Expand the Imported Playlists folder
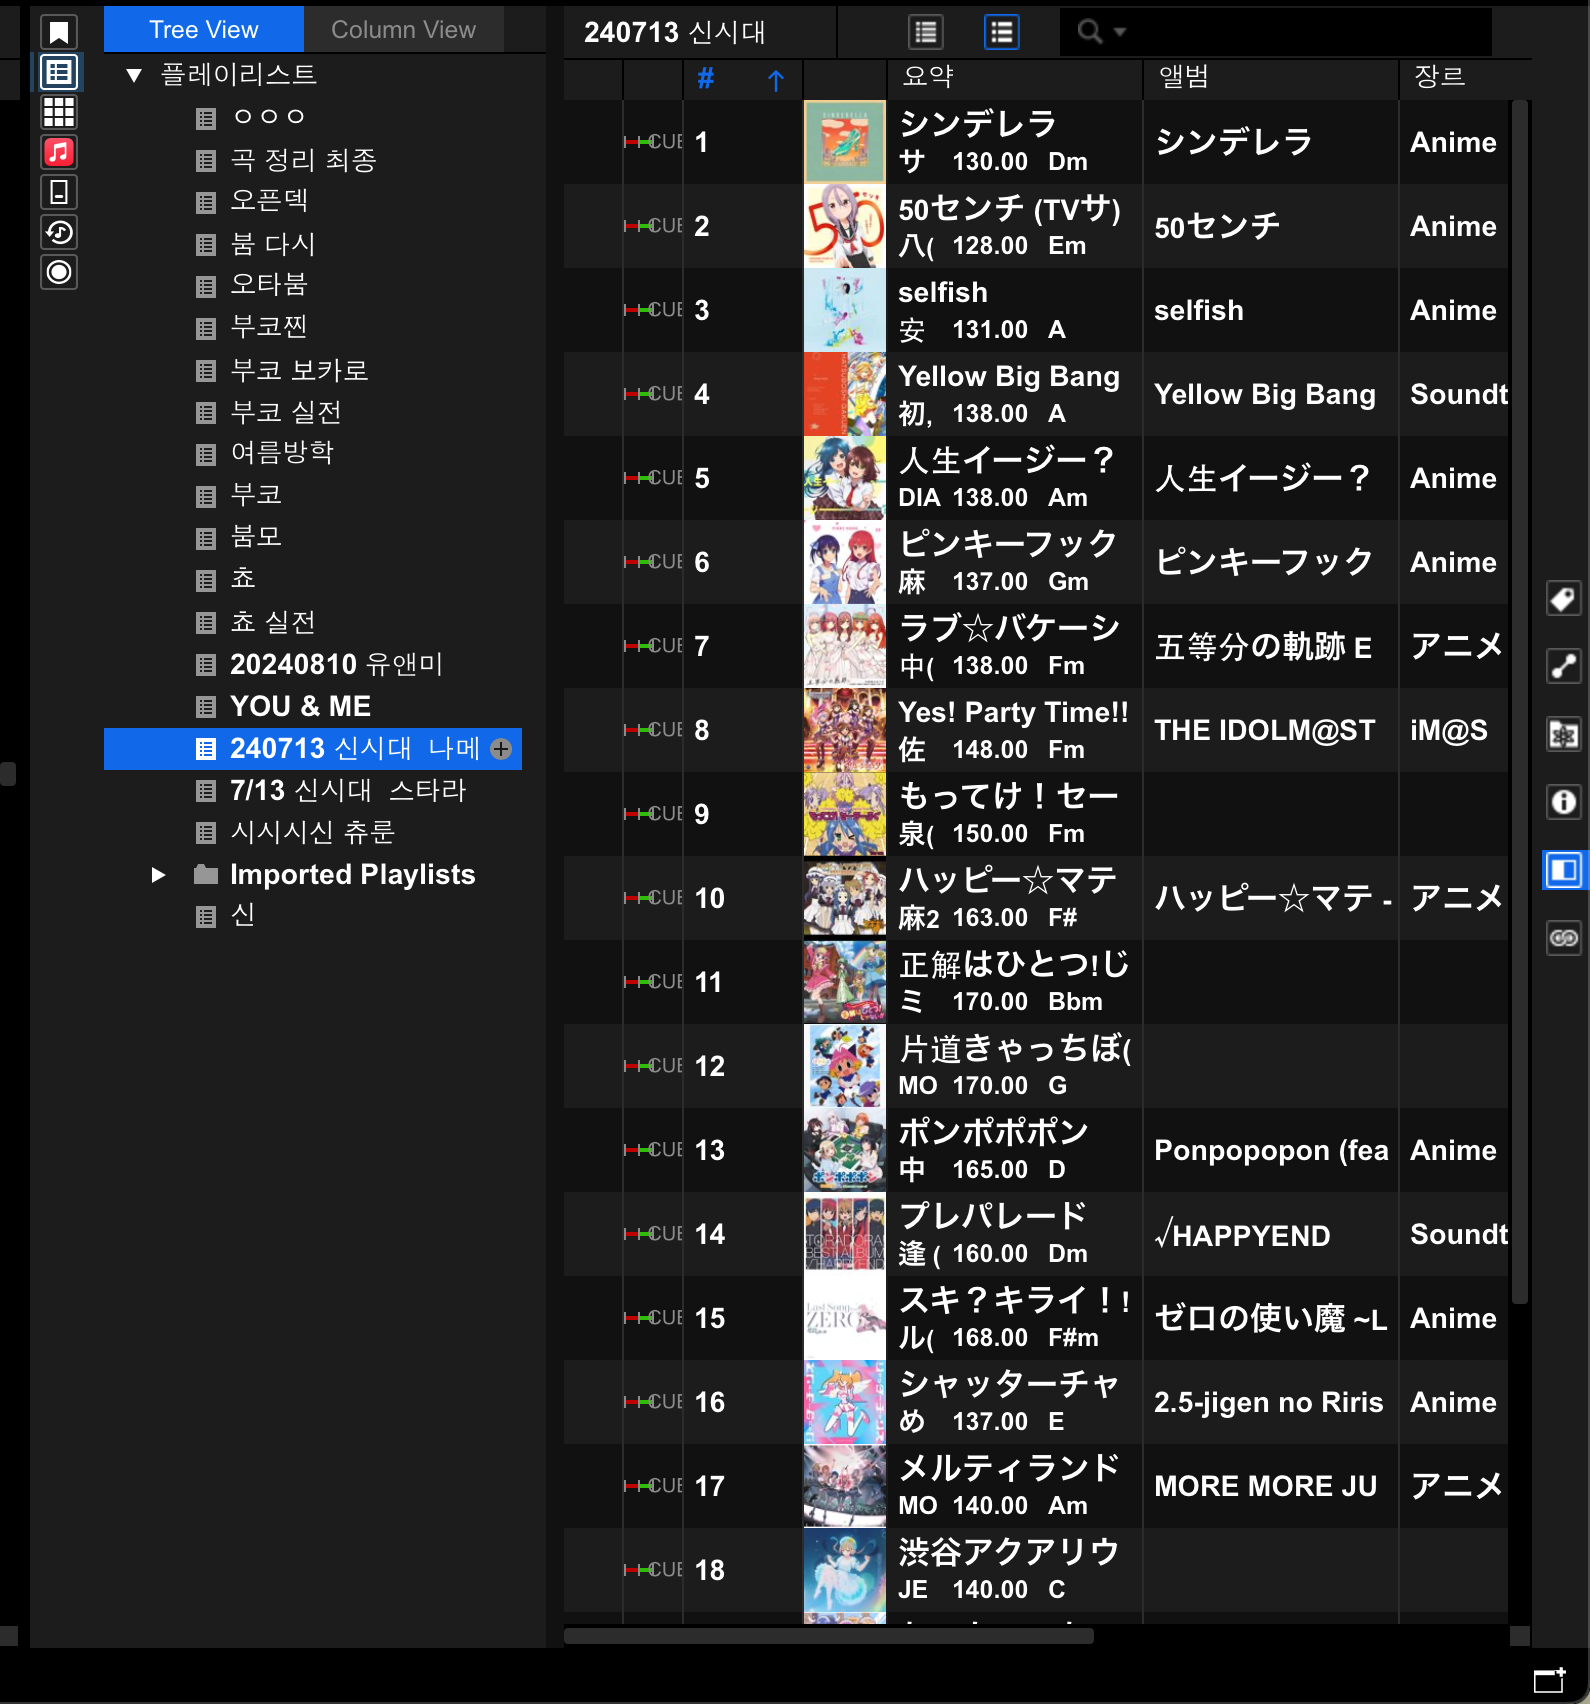Screen dimensions: 1590x1704 point(158,875)
